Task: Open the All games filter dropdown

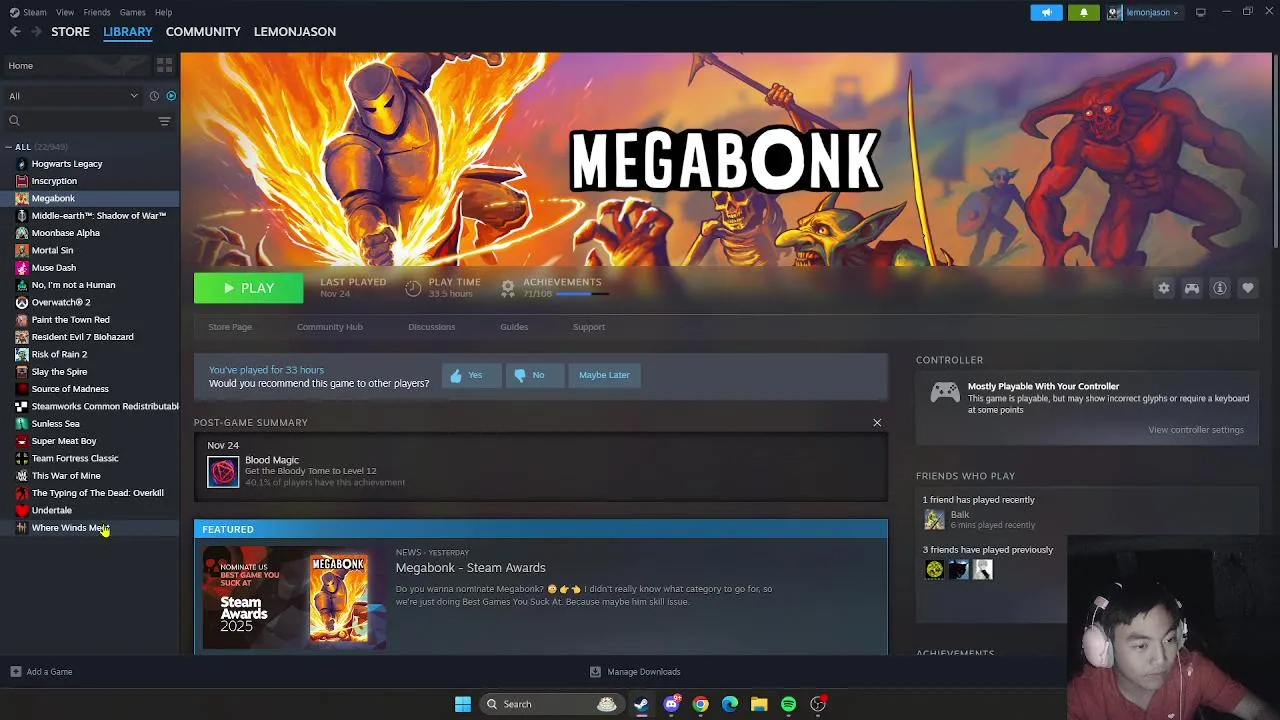Action: [x=73, y=96]
